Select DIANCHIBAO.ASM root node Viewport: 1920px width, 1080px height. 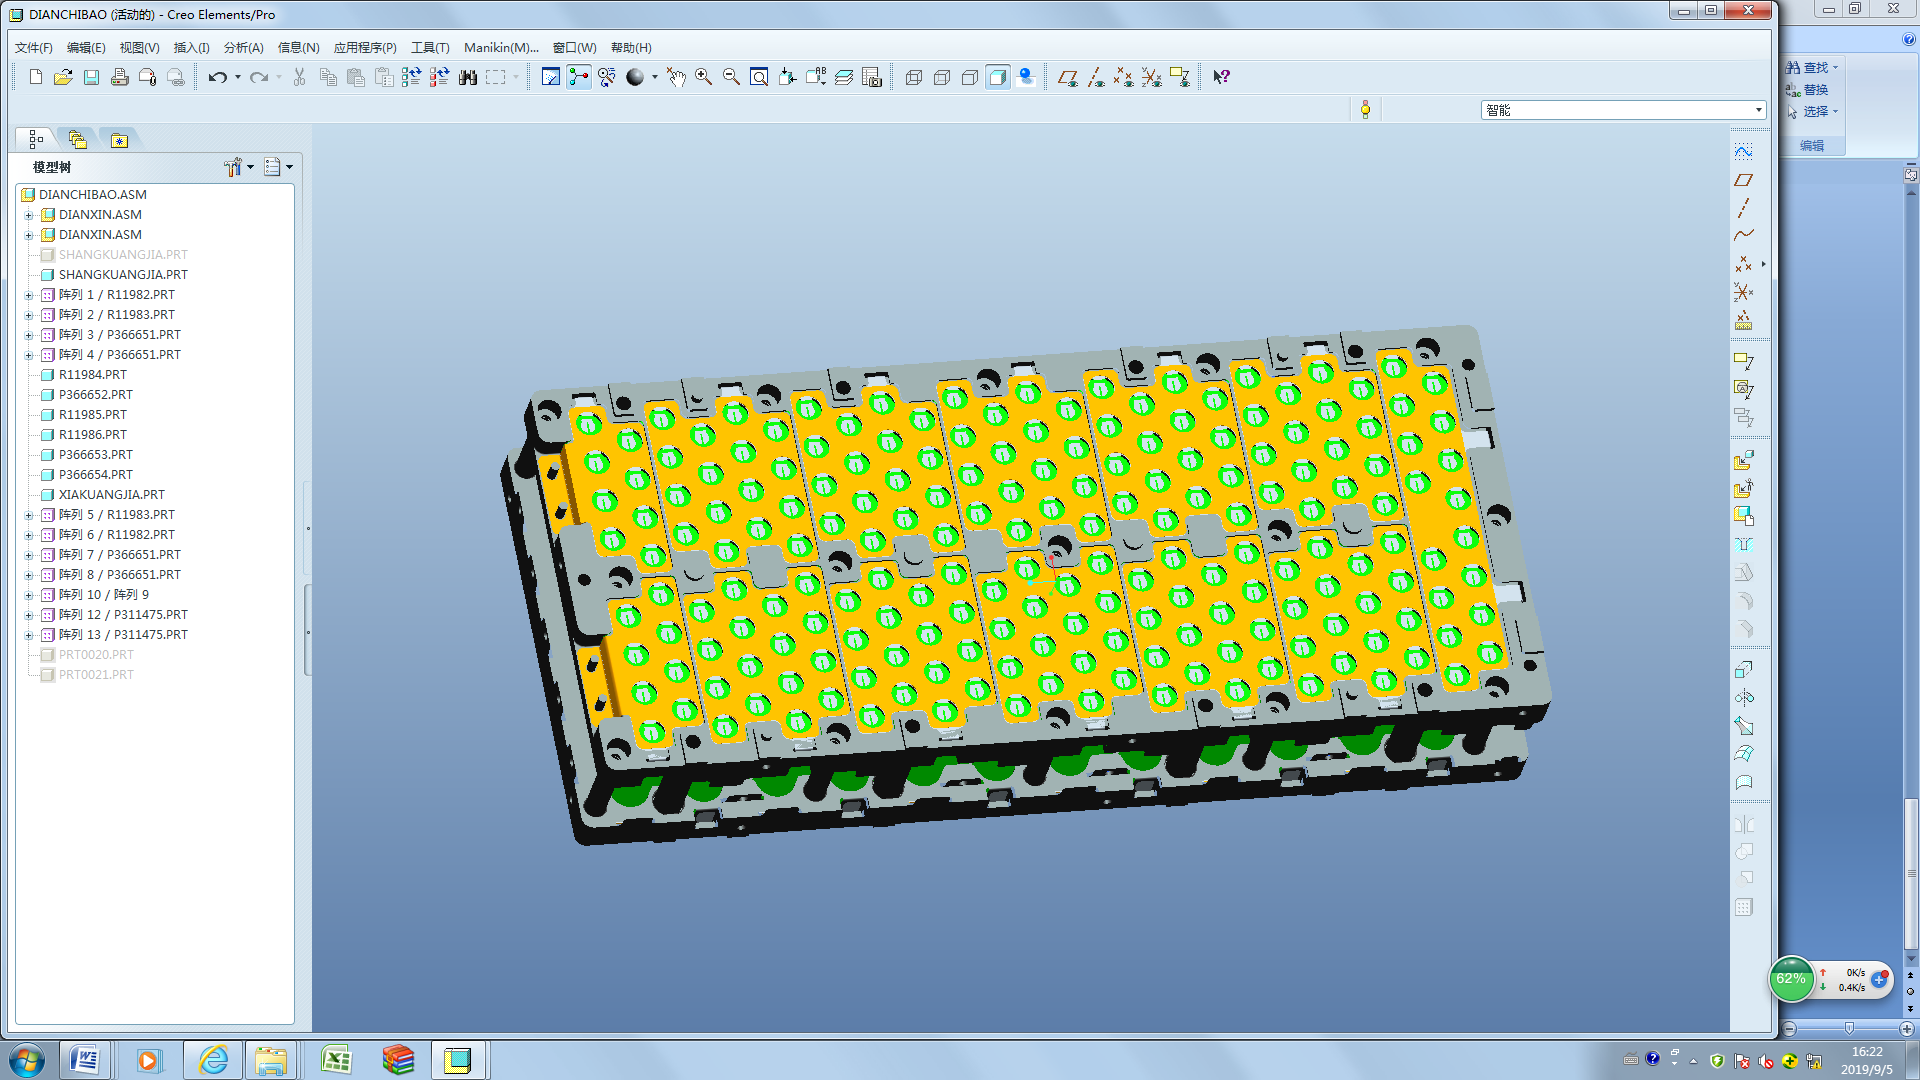(92, 195)
